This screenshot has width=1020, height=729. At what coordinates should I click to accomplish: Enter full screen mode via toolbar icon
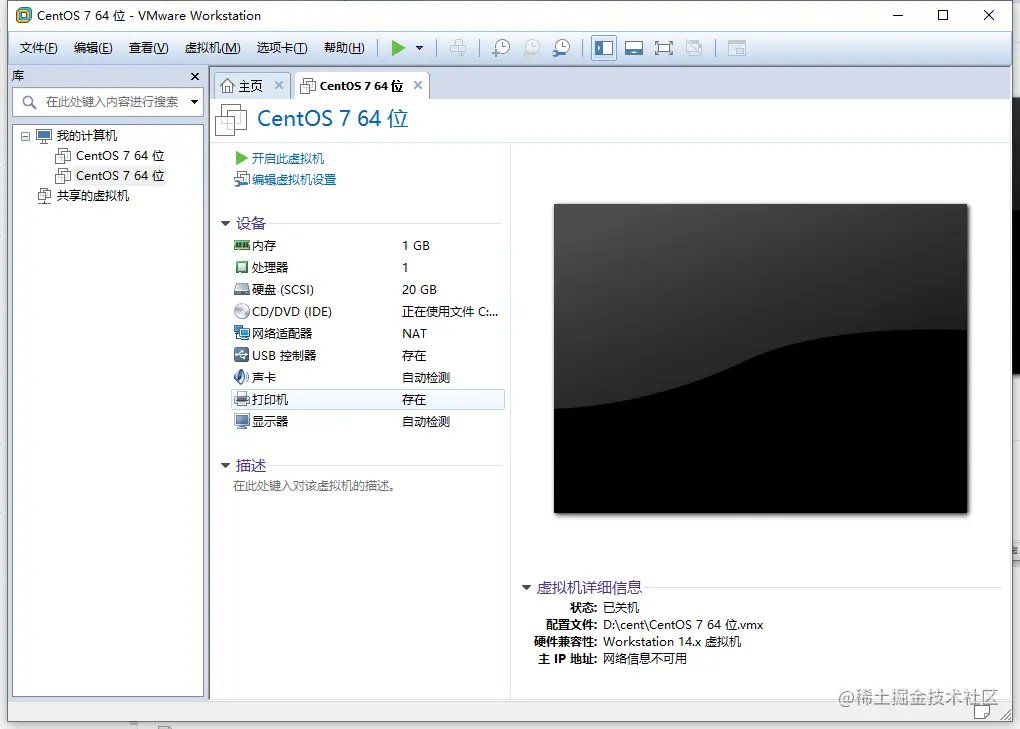tap(664, 48)
